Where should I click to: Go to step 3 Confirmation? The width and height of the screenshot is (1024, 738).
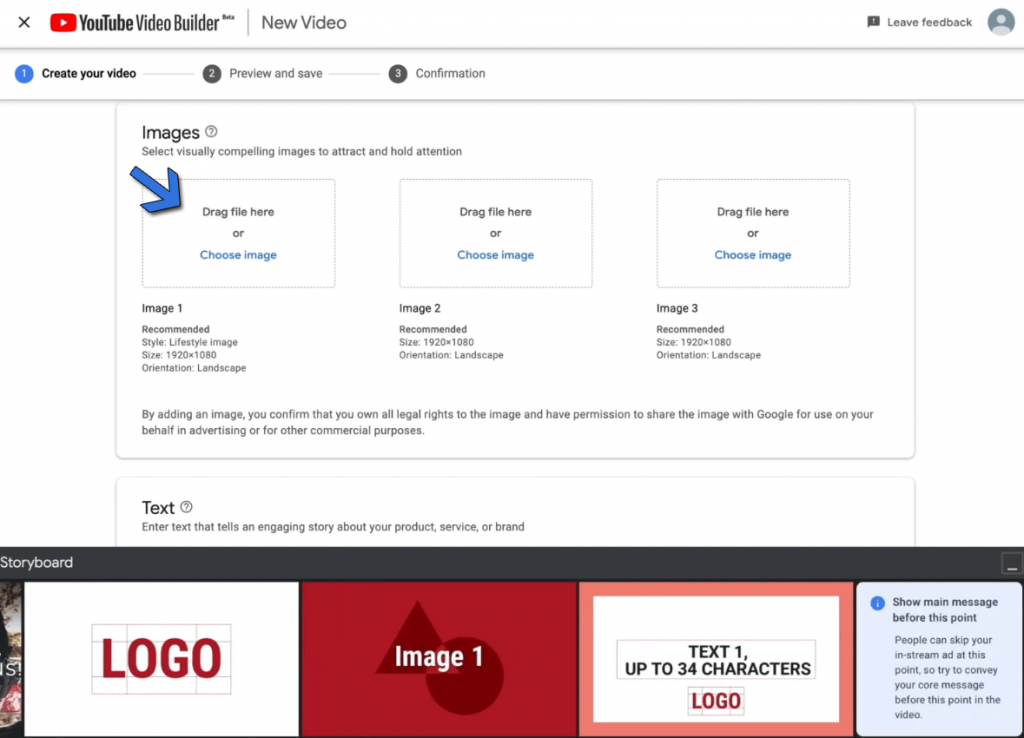[x=437, y=73]
